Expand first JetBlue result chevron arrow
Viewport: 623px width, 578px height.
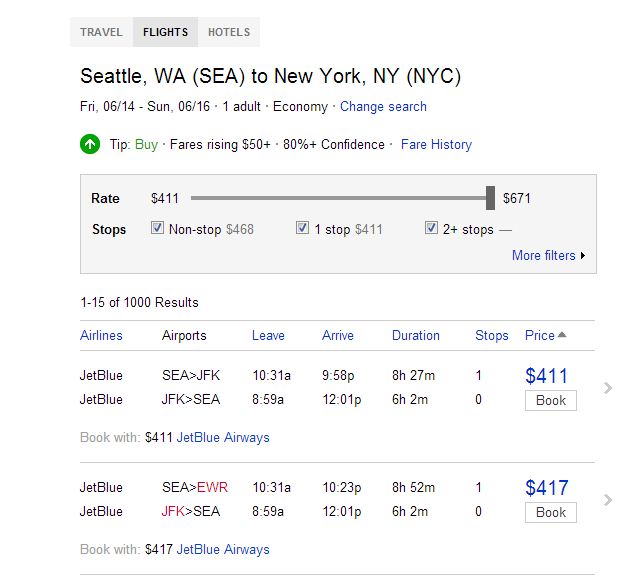tap(608, 388)
